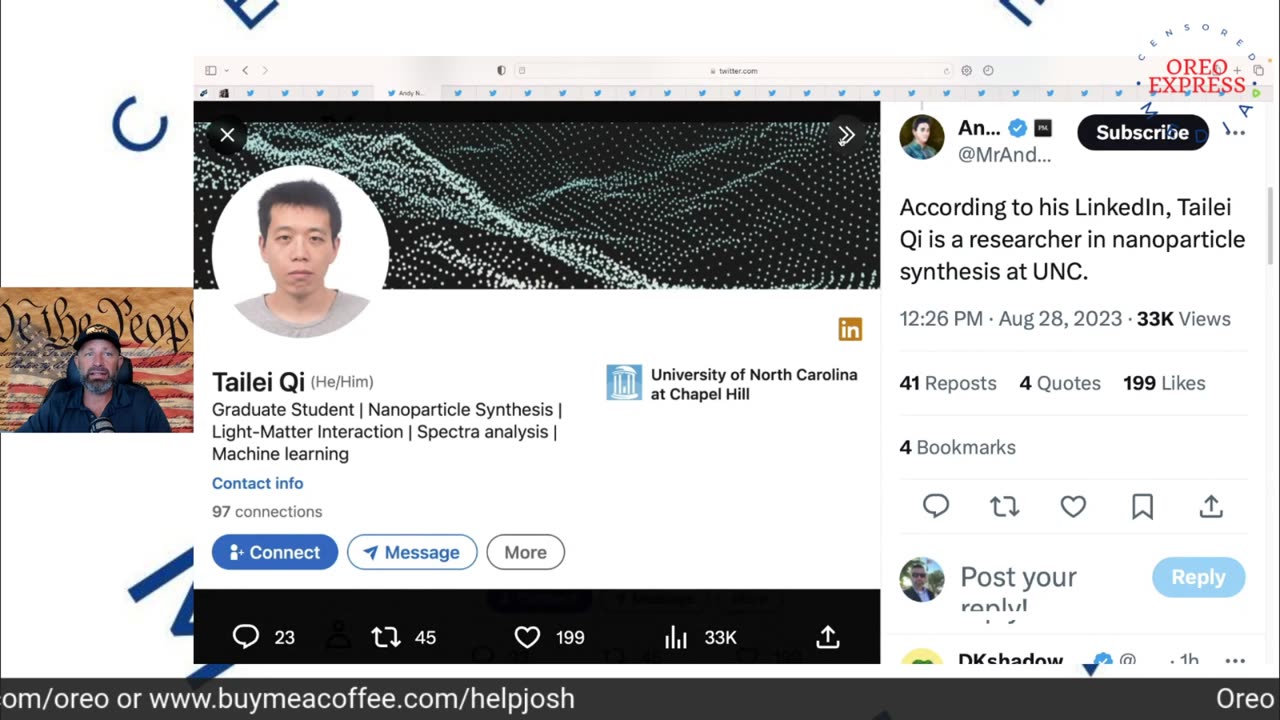Image resolution: width=1280 pixels, height=720 pixels.
Task: Open the reply composer's user avatar
Action: click(921, 580)
